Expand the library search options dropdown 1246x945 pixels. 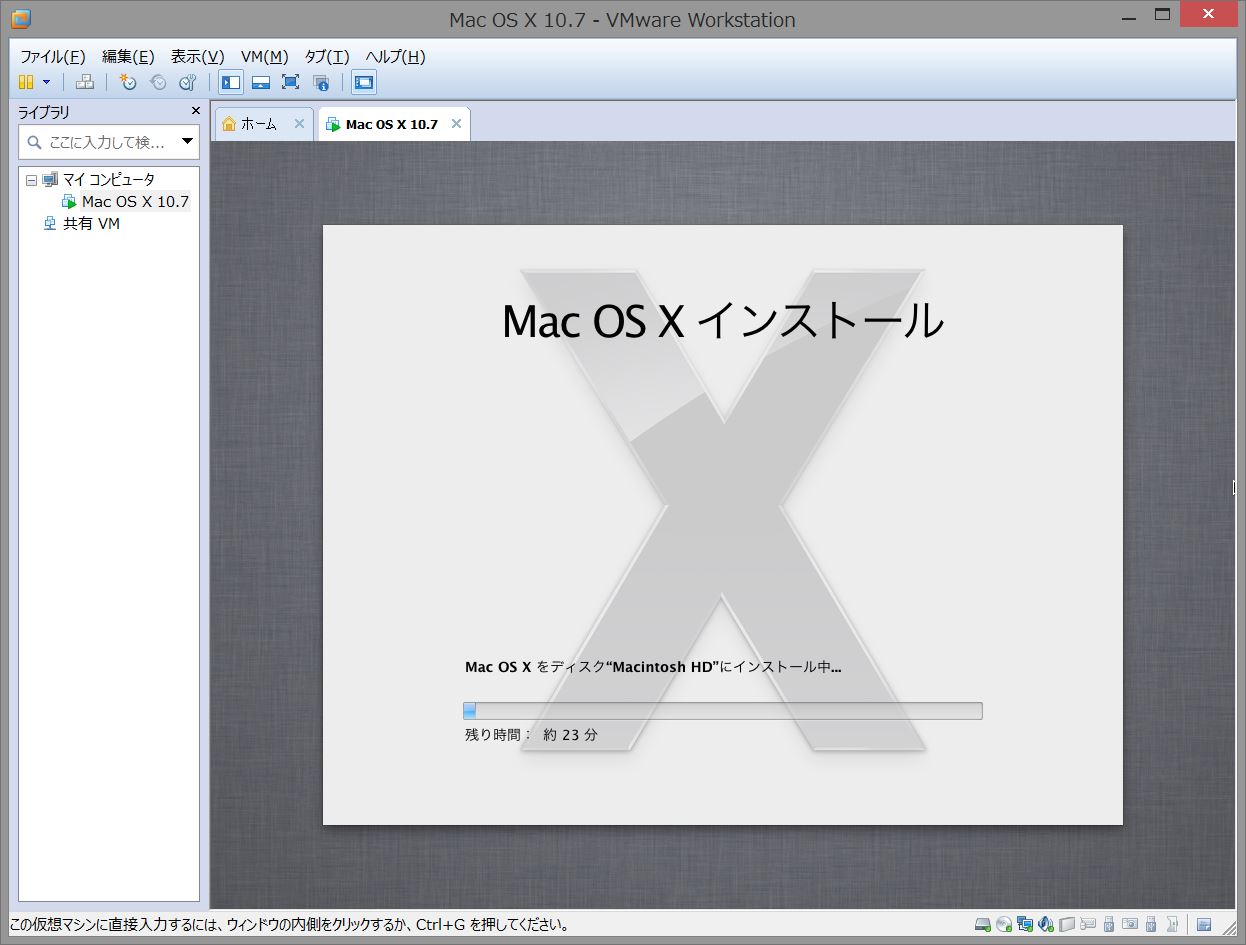point(187,142)
